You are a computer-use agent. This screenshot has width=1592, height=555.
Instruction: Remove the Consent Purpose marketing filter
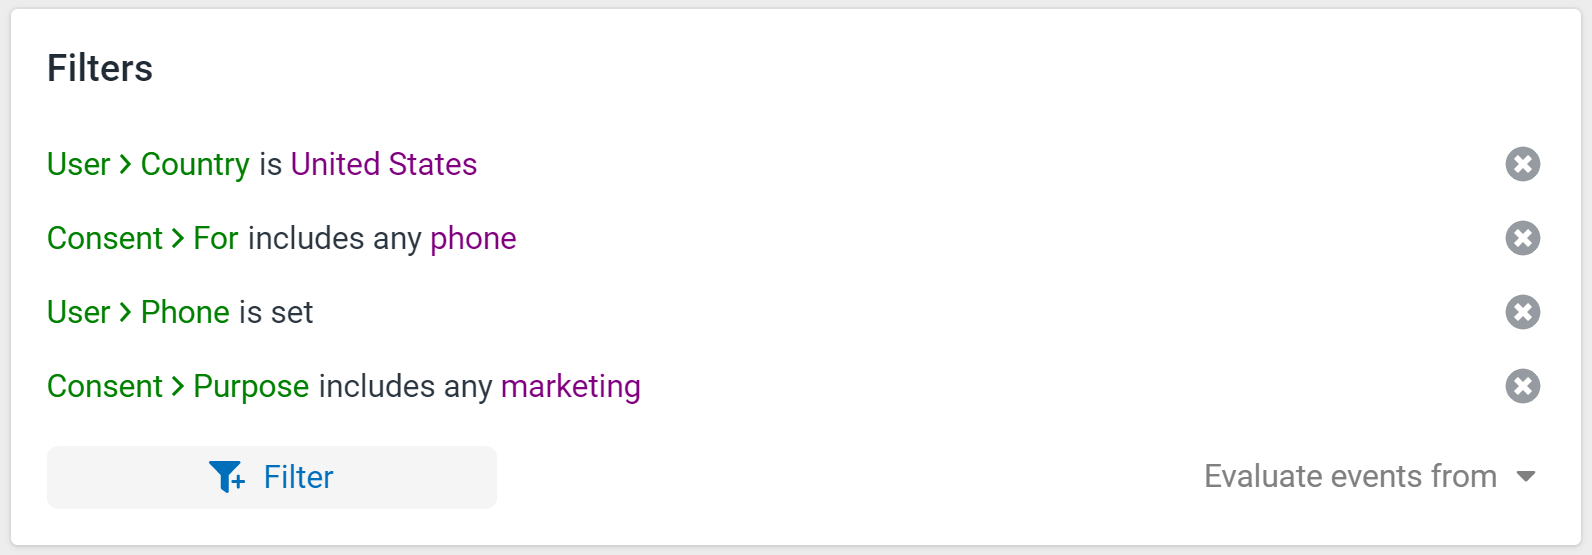[x=1522, y=386]
